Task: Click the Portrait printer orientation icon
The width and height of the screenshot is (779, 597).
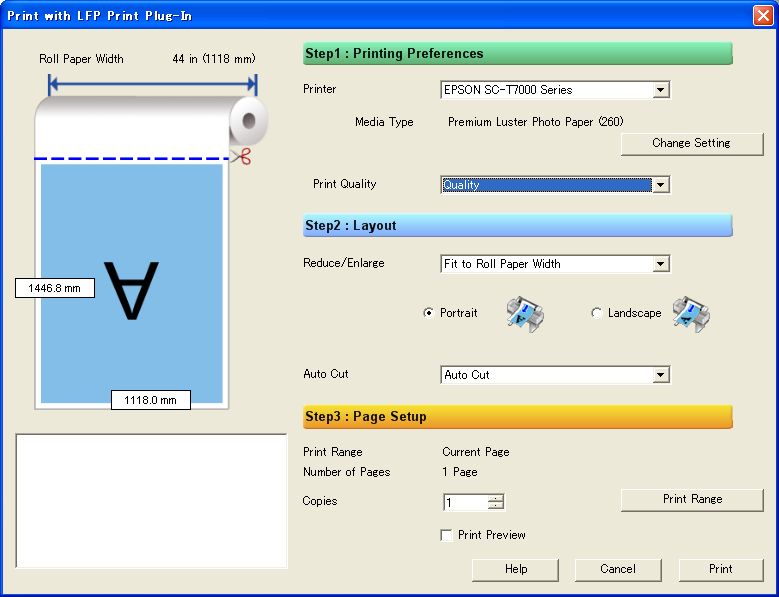Action: [x=525, y=314]
